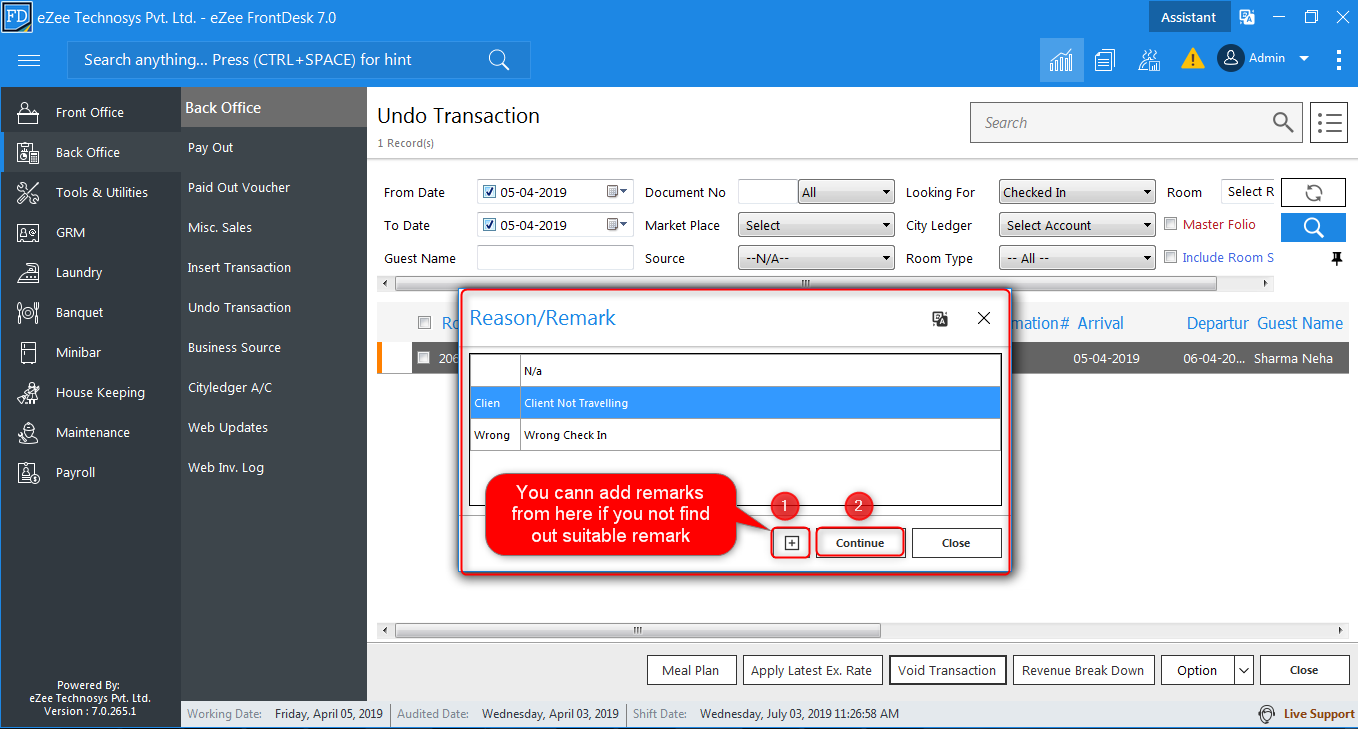Select the N/a reason row
The width and height of the screenshot is (1358, 729).
tap(735, 371)
